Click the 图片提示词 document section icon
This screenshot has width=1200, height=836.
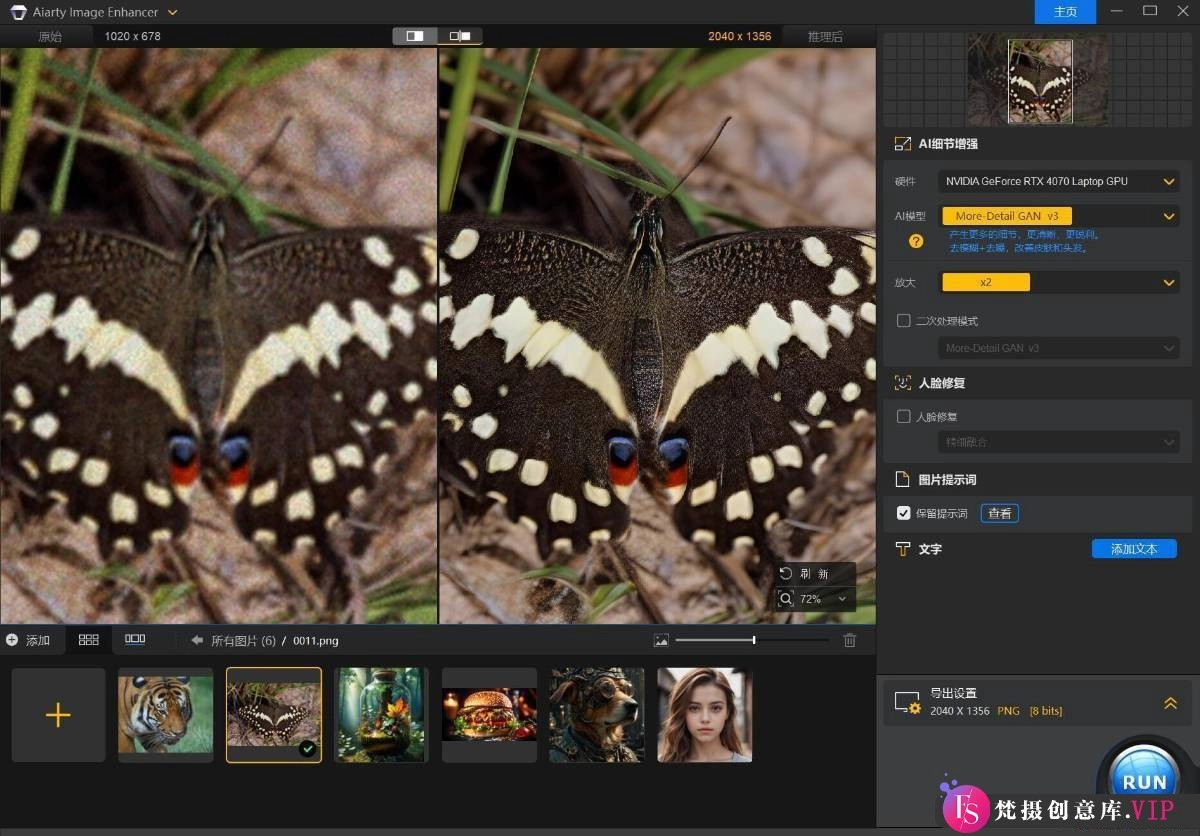click(902, 480)
